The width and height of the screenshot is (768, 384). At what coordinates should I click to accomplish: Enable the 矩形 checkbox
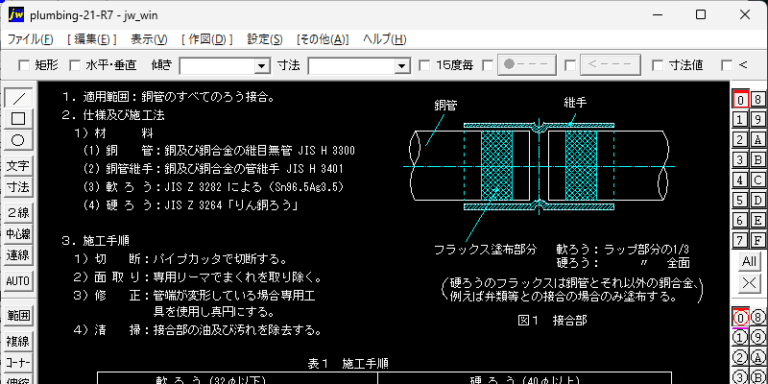[x=24, y=65]
